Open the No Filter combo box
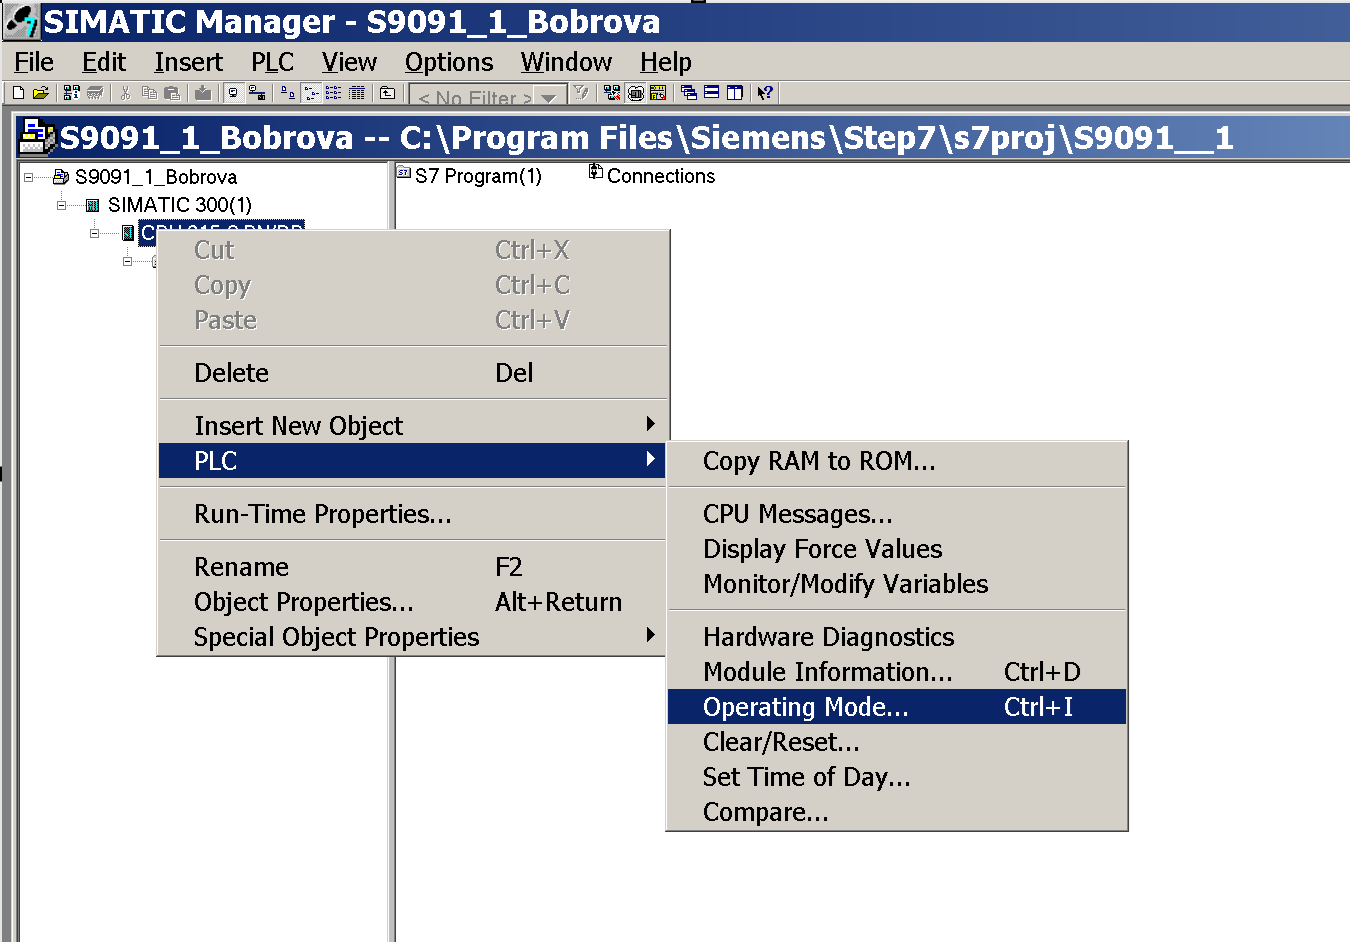The height and width of the screenshot is (942, 1350). coord(488,95)
